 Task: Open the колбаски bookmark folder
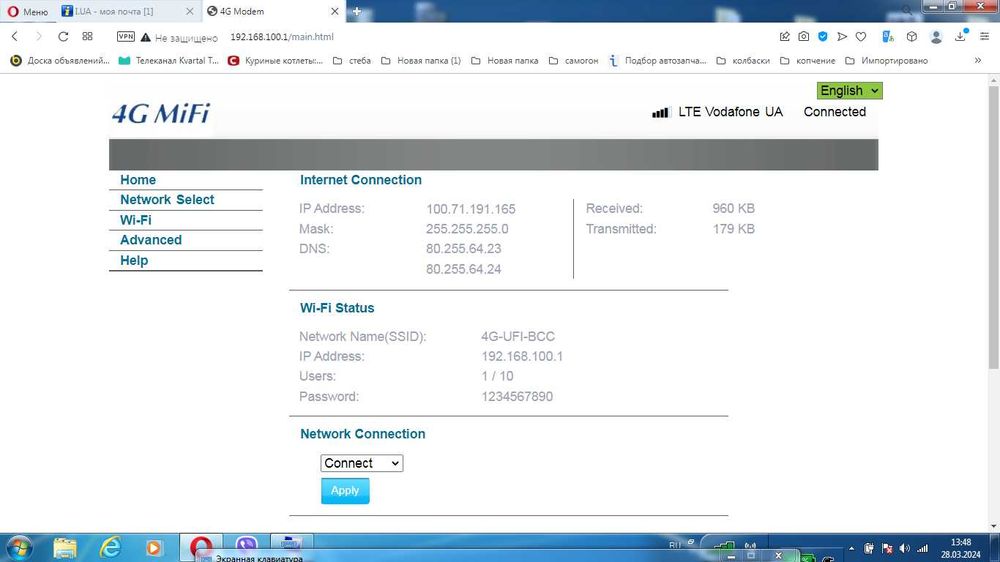pos(743,61)
